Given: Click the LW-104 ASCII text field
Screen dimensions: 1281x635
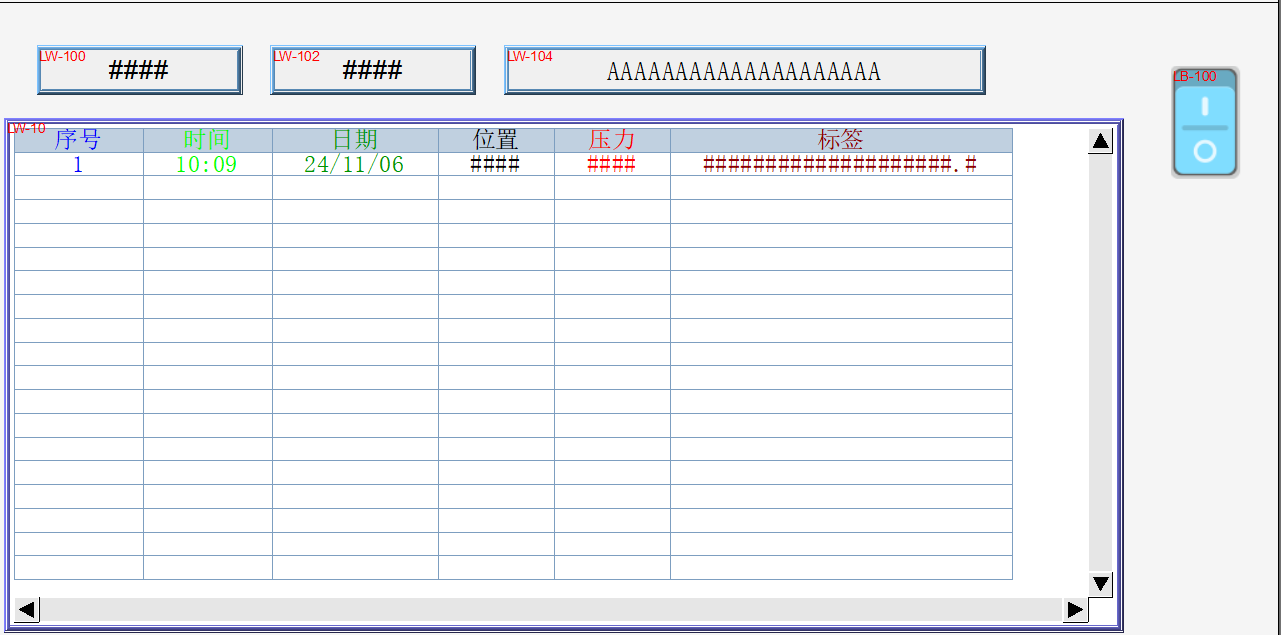Looking at the screenshot, I should [744, 70].
